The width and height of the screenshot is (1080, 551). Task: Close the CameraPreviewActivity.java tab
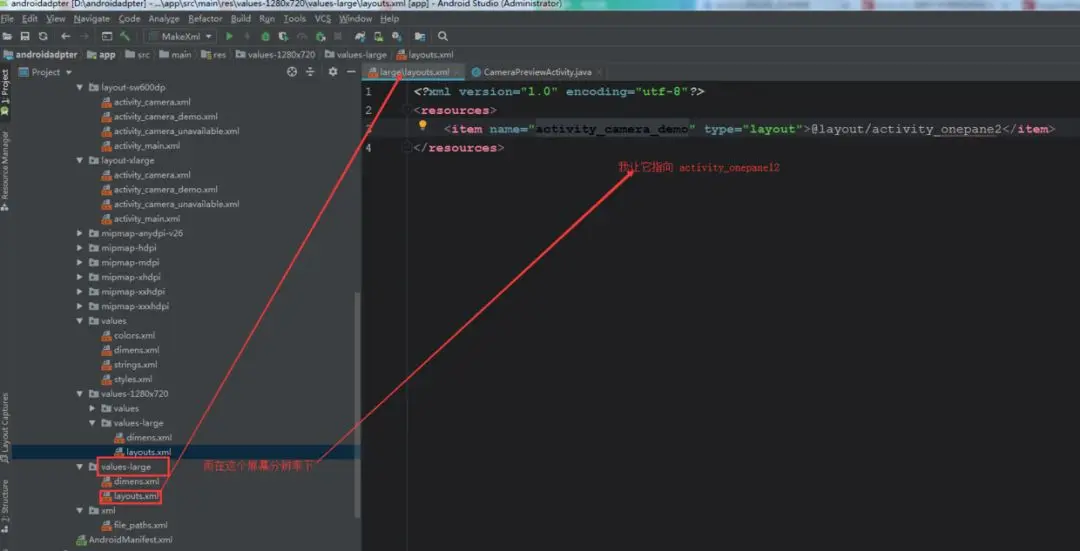pyautogui.click(x=599, y=72)
